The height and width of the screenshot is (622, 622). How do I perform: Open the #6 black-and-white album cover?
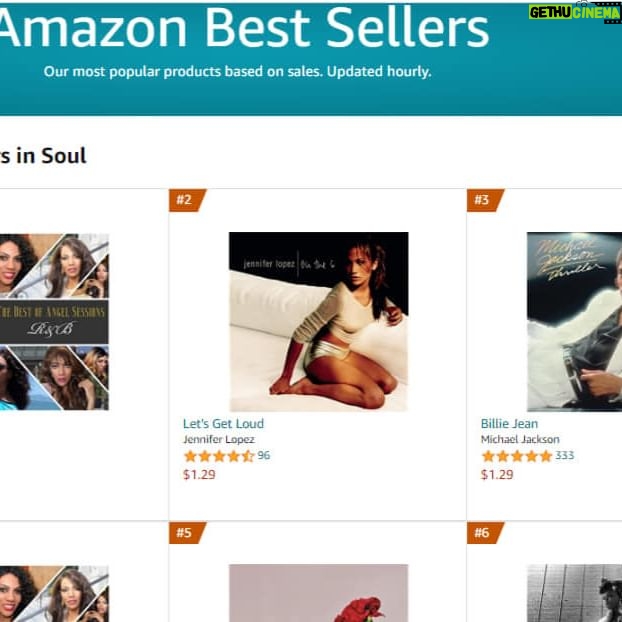click(574, 594)
